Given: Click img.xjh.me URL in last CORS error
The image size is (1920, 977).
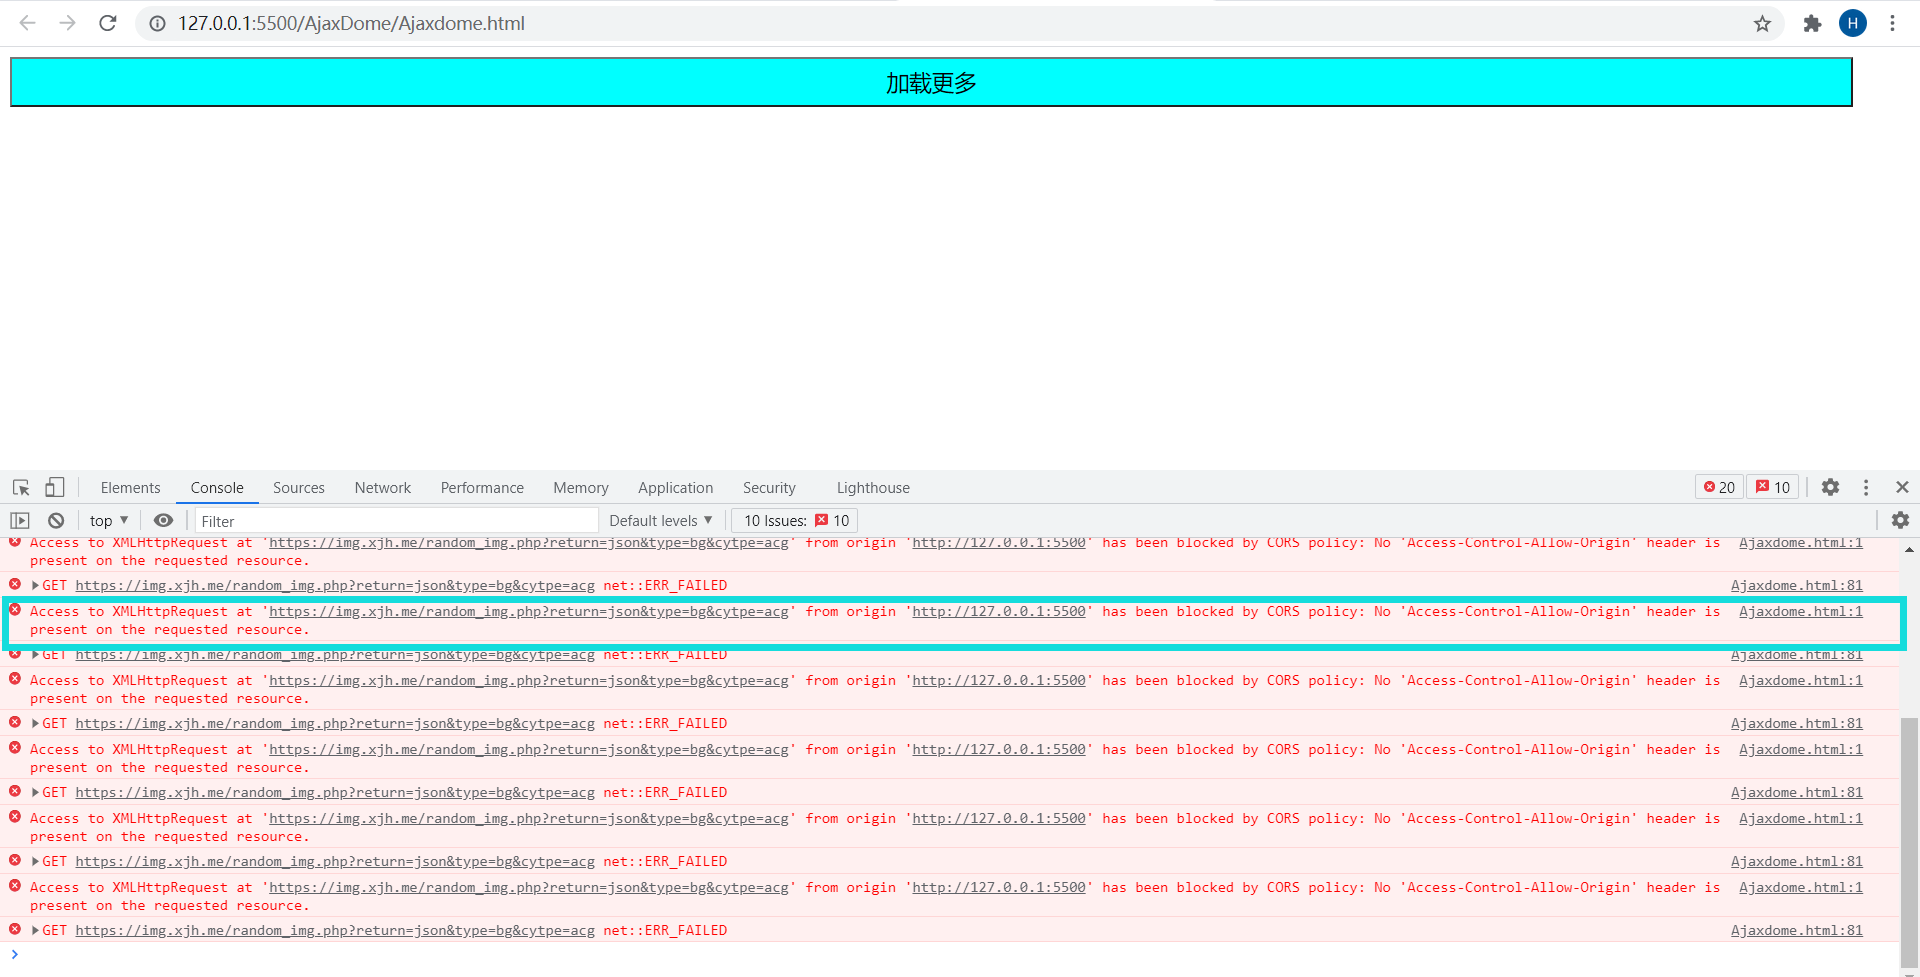Looking at the screenshot, I should click(x=529, y=887).
